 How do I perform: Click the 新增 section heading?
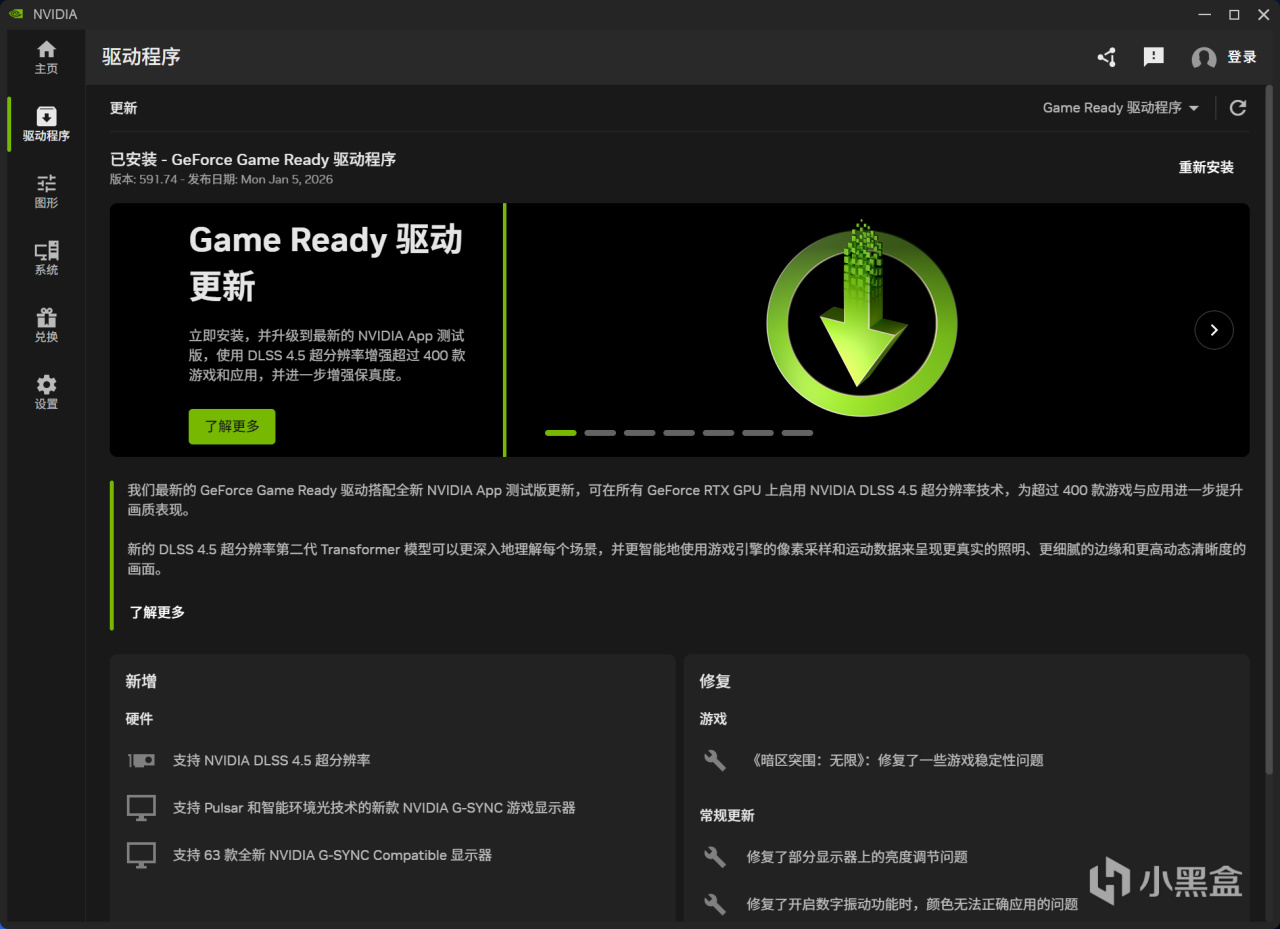click(141, 681)
